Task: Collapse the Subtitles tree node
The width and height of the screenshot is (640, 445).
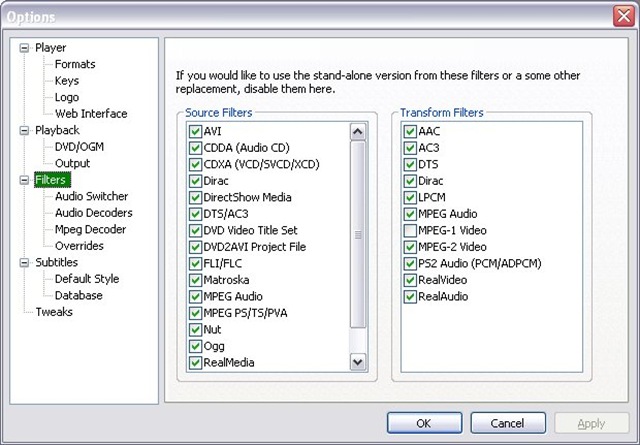Action: pyautogui.click(x=26, y=263)
